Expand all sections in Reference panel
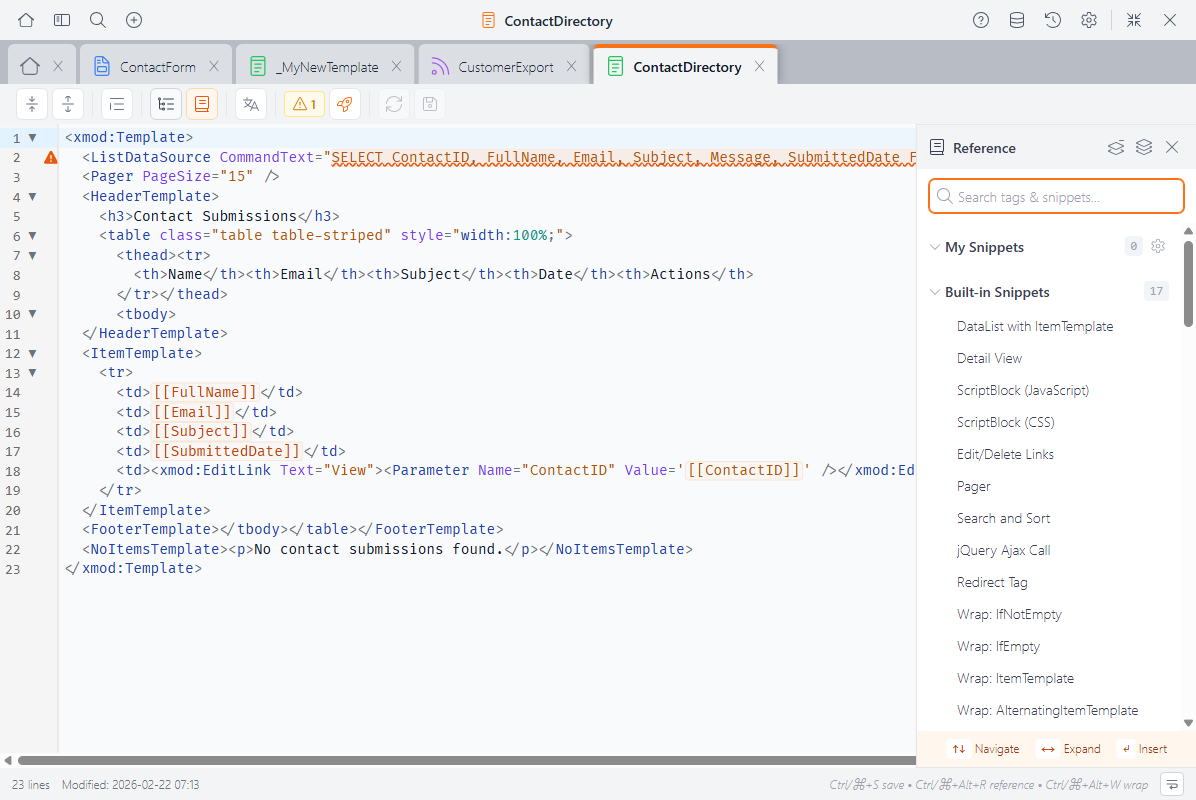Screen dimensions: 1196x800 coord(1143,148)
